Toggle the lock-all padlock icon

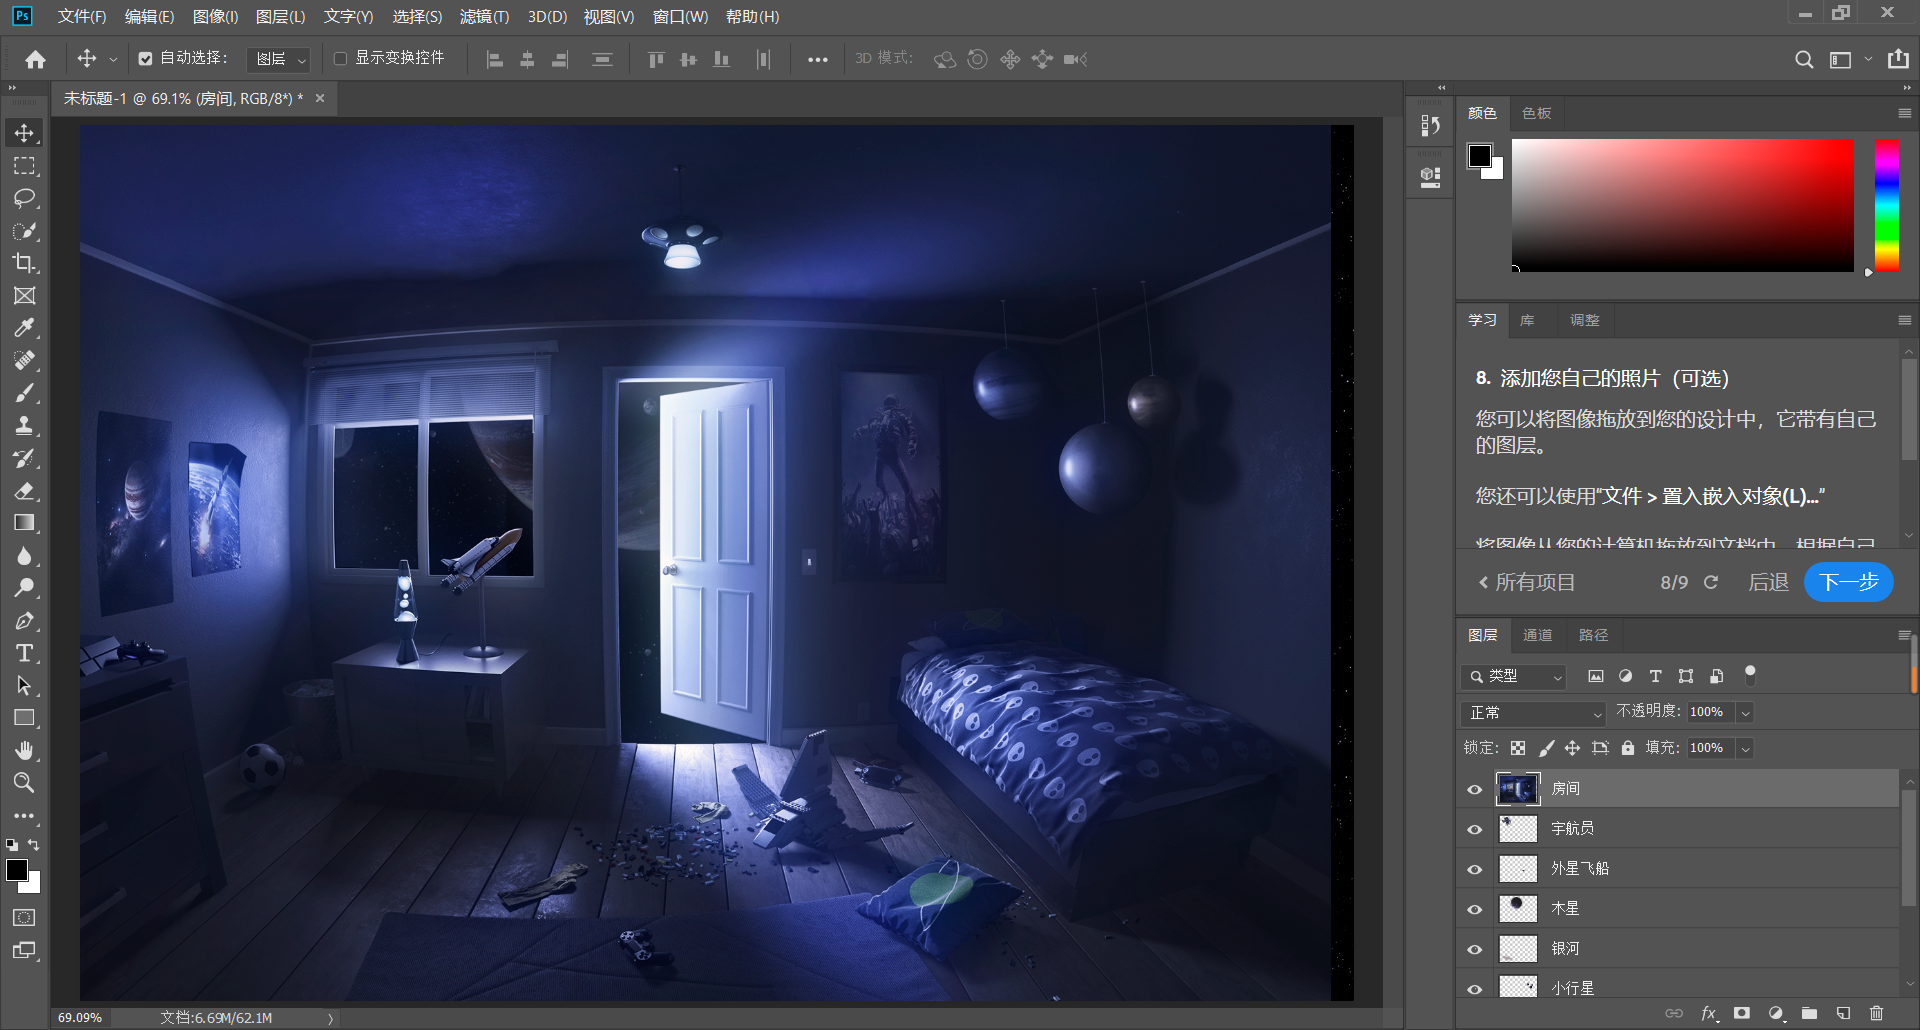tap(1628, 748)
